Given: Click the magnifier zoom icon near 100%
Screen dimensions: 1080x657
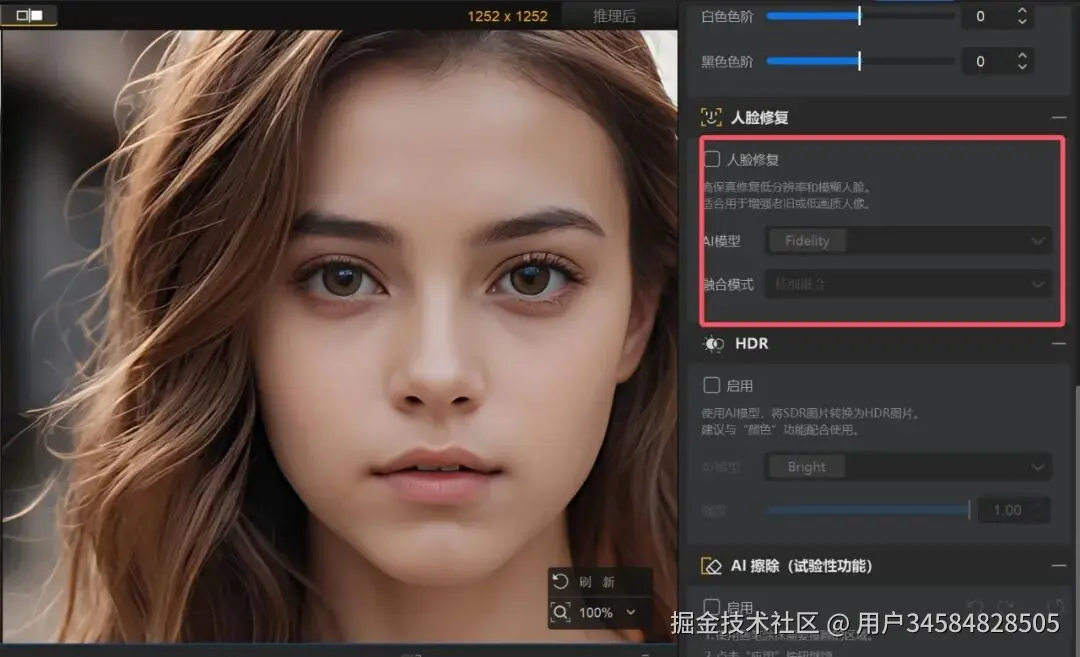Looking at the screenshot, I should pyautogui.click(x=562, y=612).
